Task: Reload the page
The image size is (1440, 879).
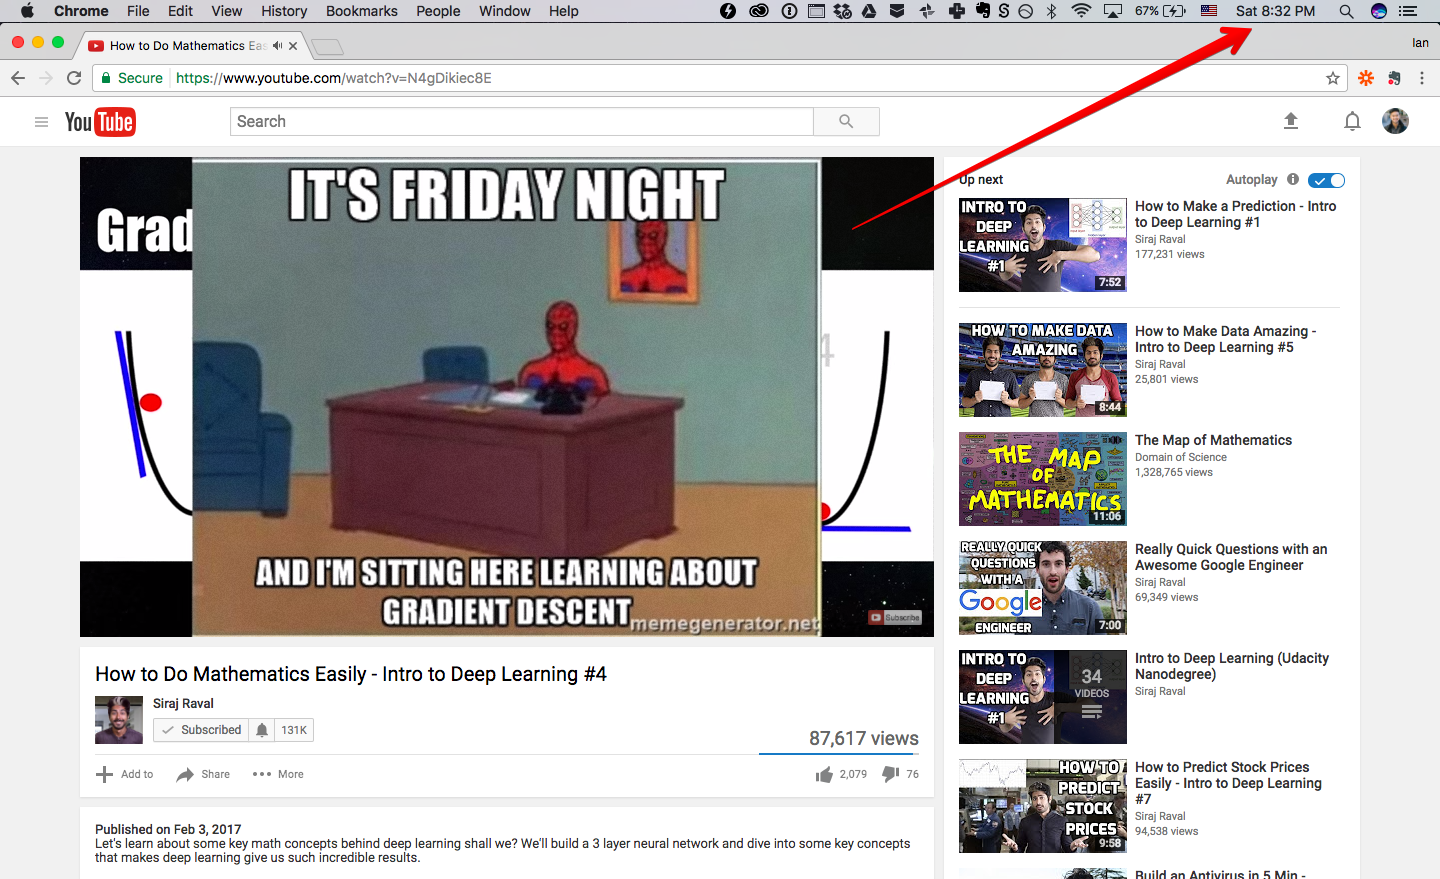Action: [x=74, y=78]
